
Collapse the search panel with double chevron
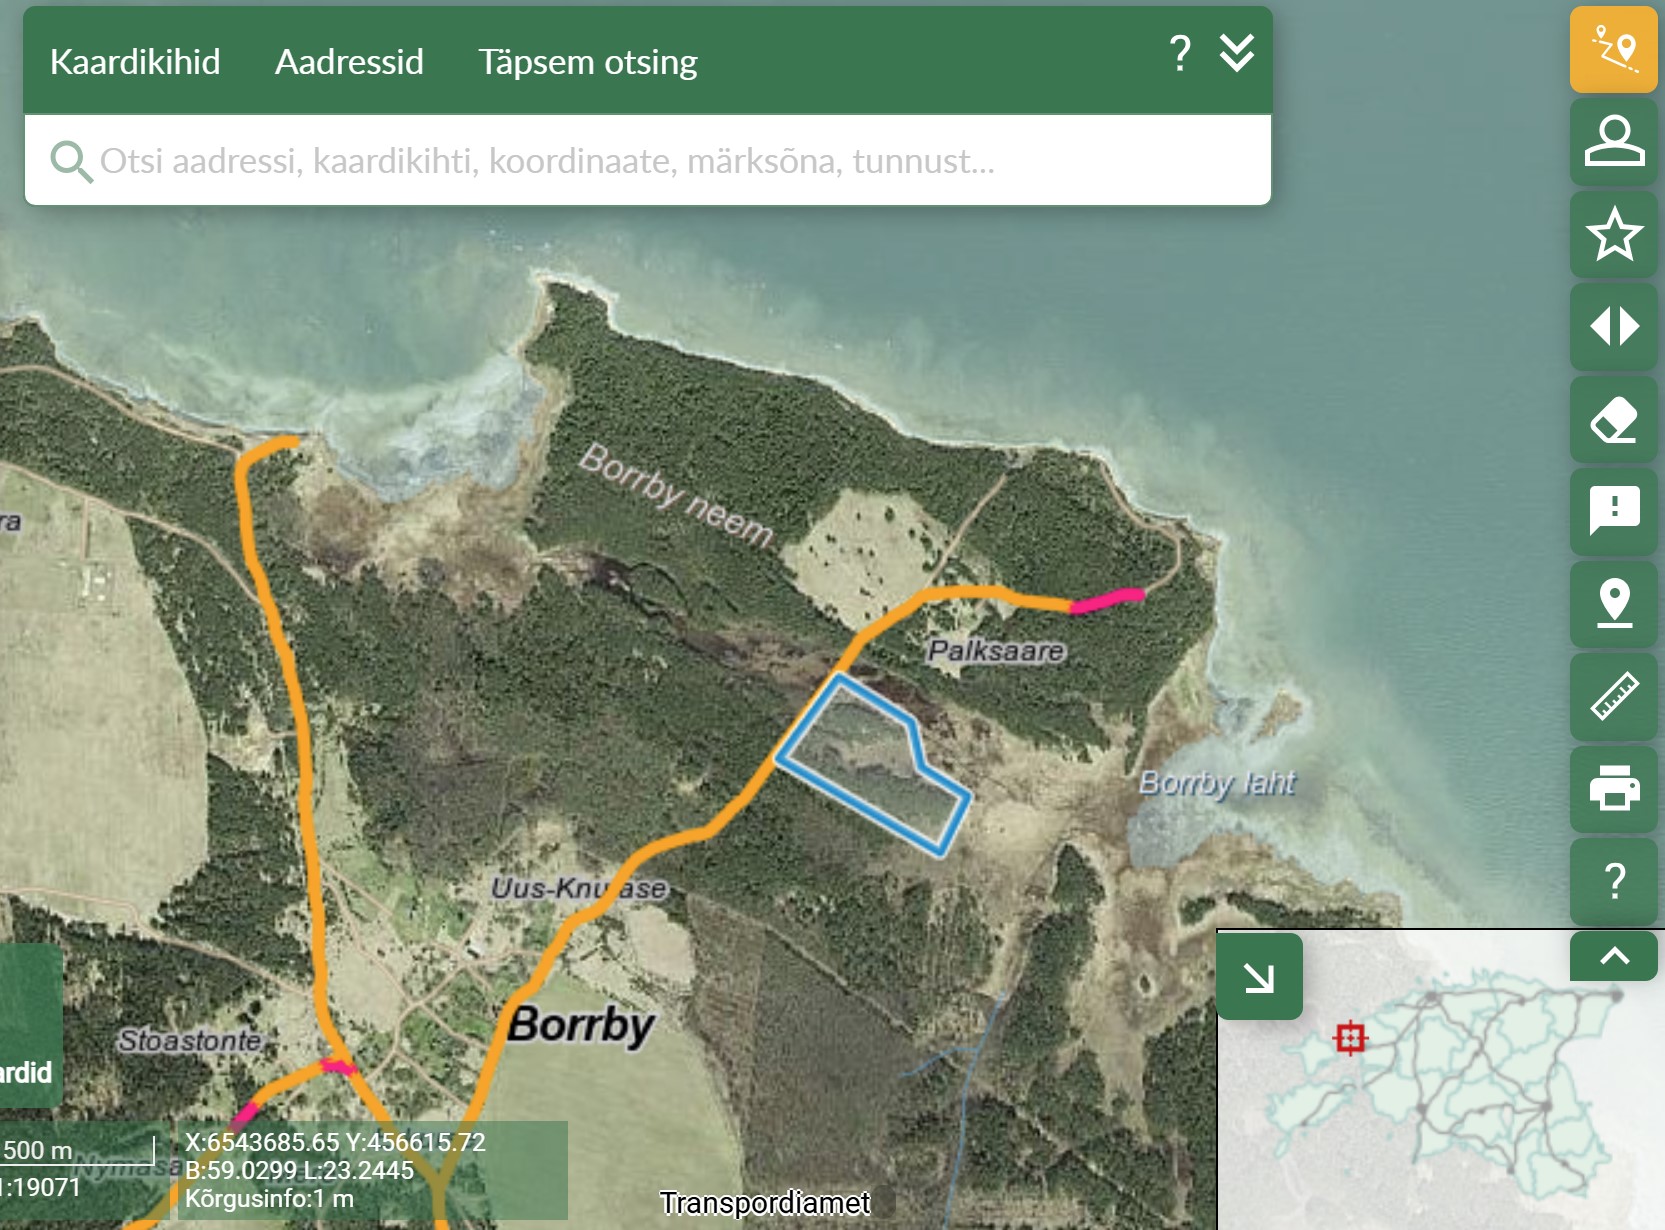(1236, 53)
